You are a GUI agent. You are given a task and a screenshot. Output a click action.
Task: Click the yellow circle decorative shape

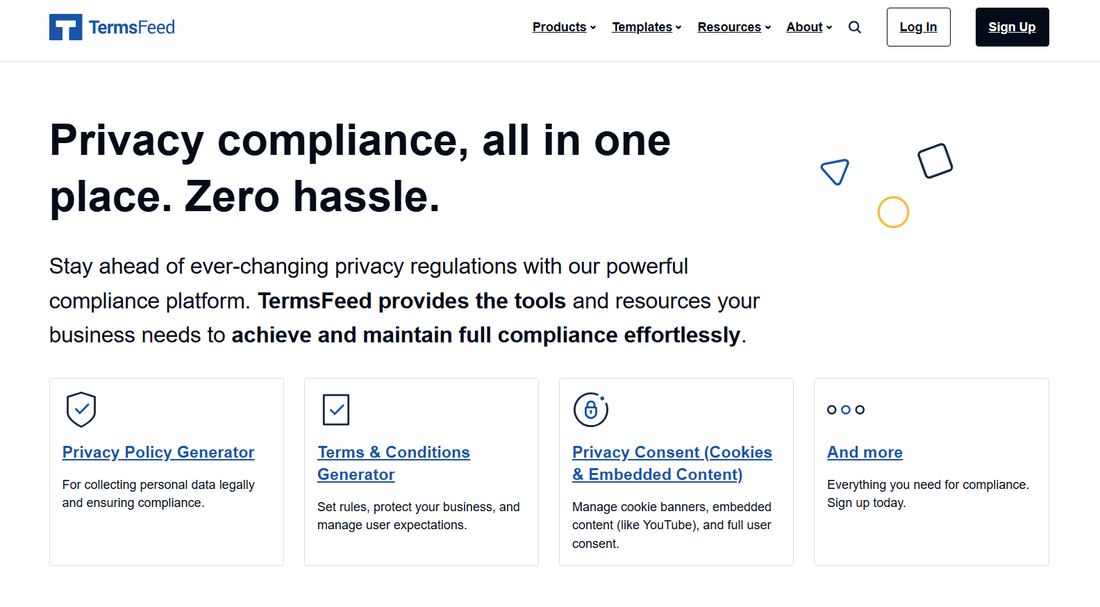pos(893,212)
